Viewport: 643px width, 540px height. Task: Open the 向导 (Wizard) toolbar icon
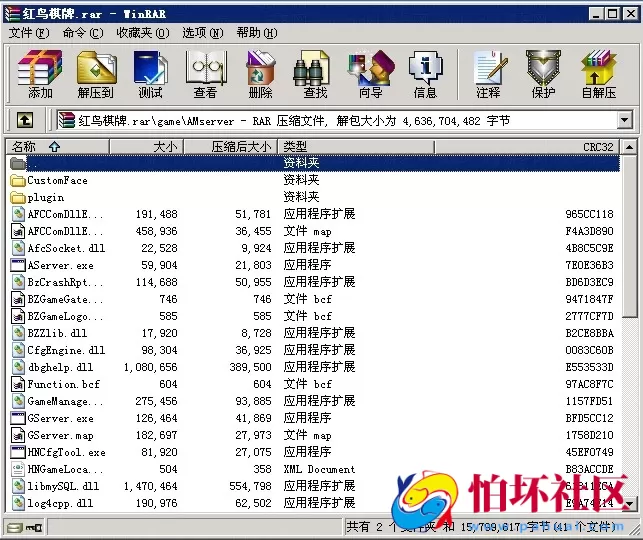tap(371, 75)
